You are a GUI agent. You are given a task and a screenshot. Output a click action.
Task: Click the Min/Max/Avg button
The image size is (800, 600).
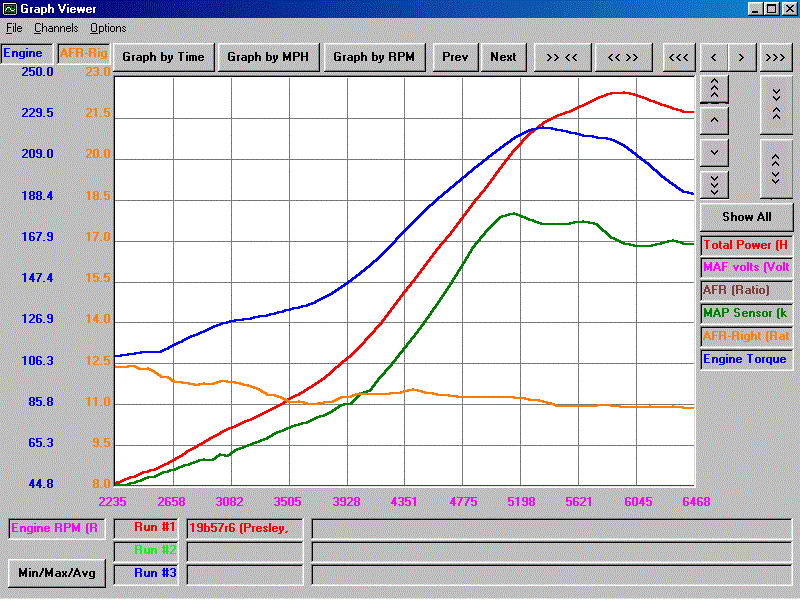[x=57, y=573]
